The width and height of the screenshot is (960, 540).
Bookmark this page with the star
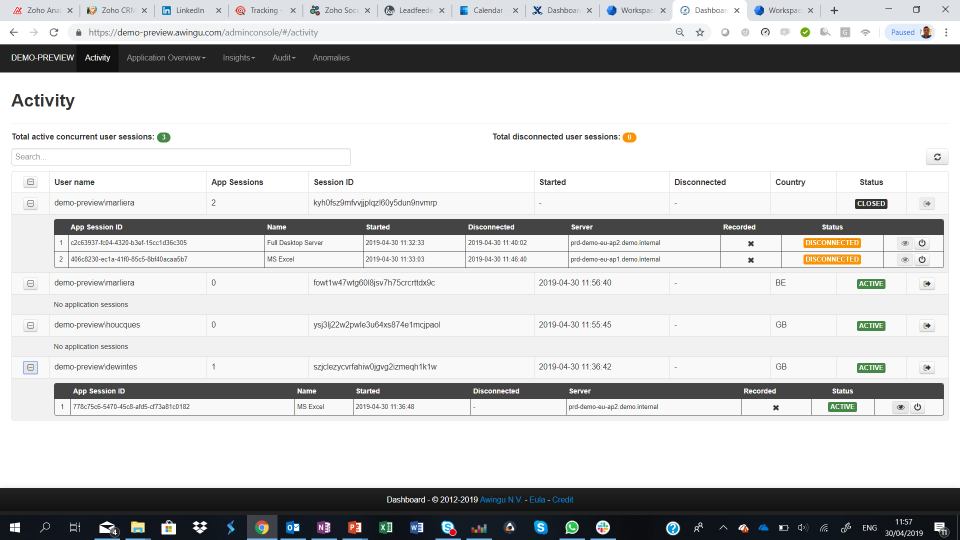click(x=700, y=32)
